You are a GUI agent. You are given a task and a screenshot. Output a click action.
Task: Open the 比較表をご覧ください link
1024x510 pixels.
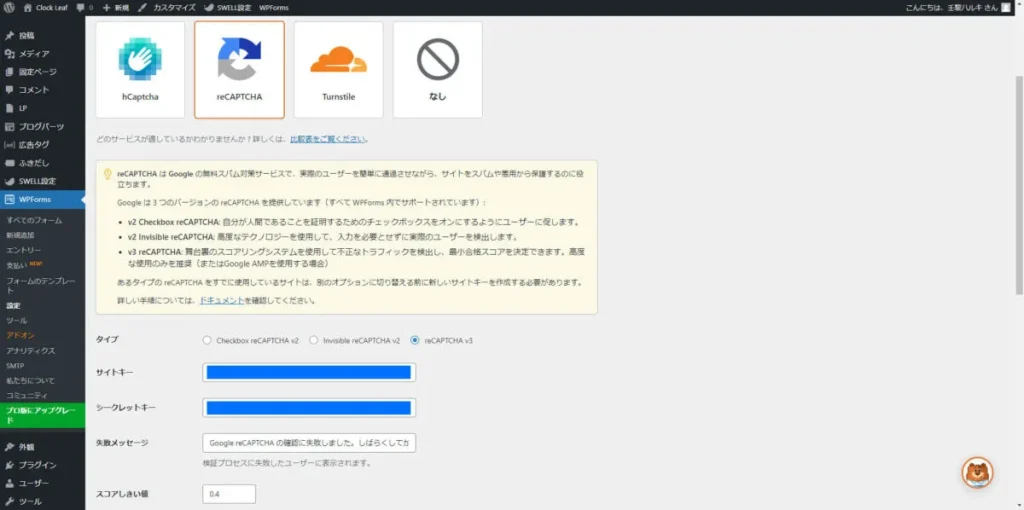(x=328, y=139)
